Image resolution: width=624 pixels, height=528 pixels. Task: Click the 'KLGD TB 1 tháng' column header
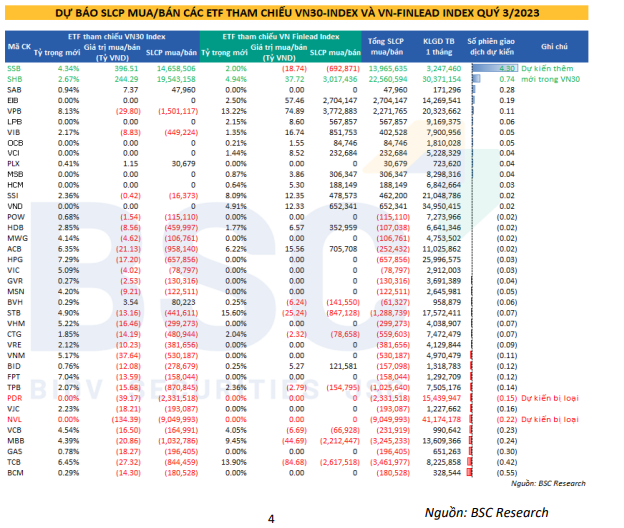pos(439,47)
